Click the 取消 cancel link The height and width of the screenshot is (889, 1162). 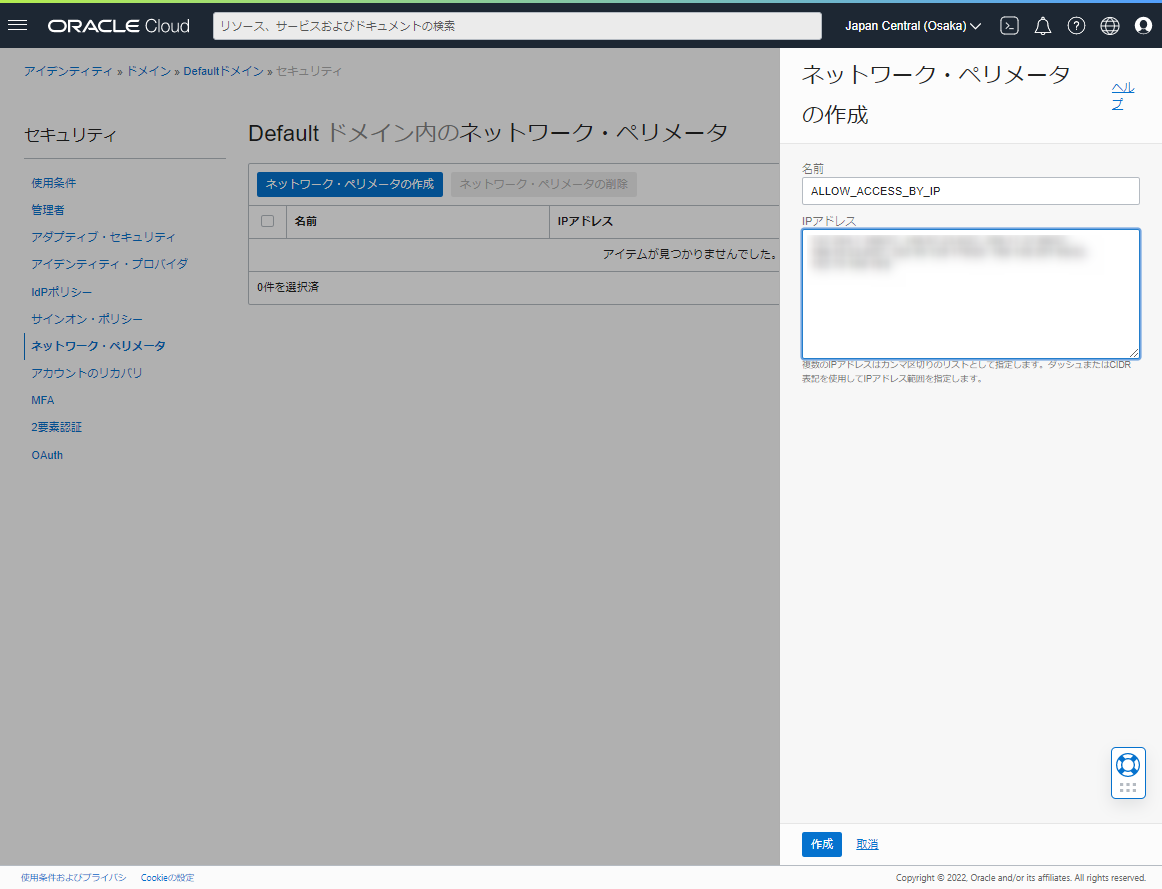click(867, 845)
